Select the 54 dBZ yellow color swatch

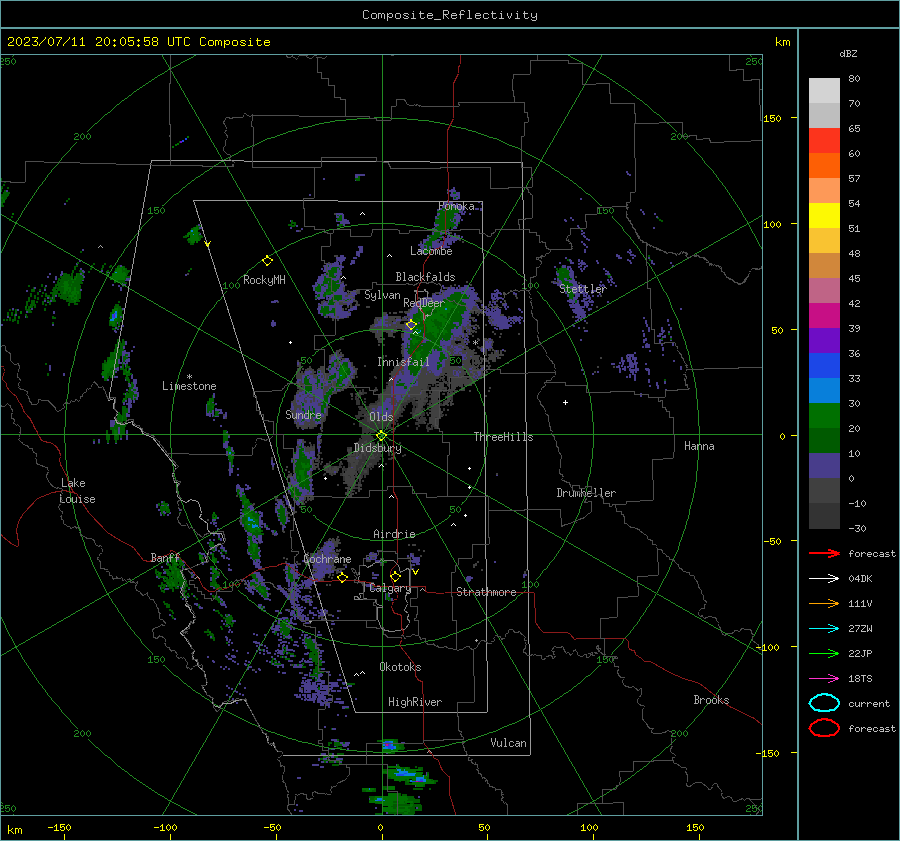(x=824, y=215)
